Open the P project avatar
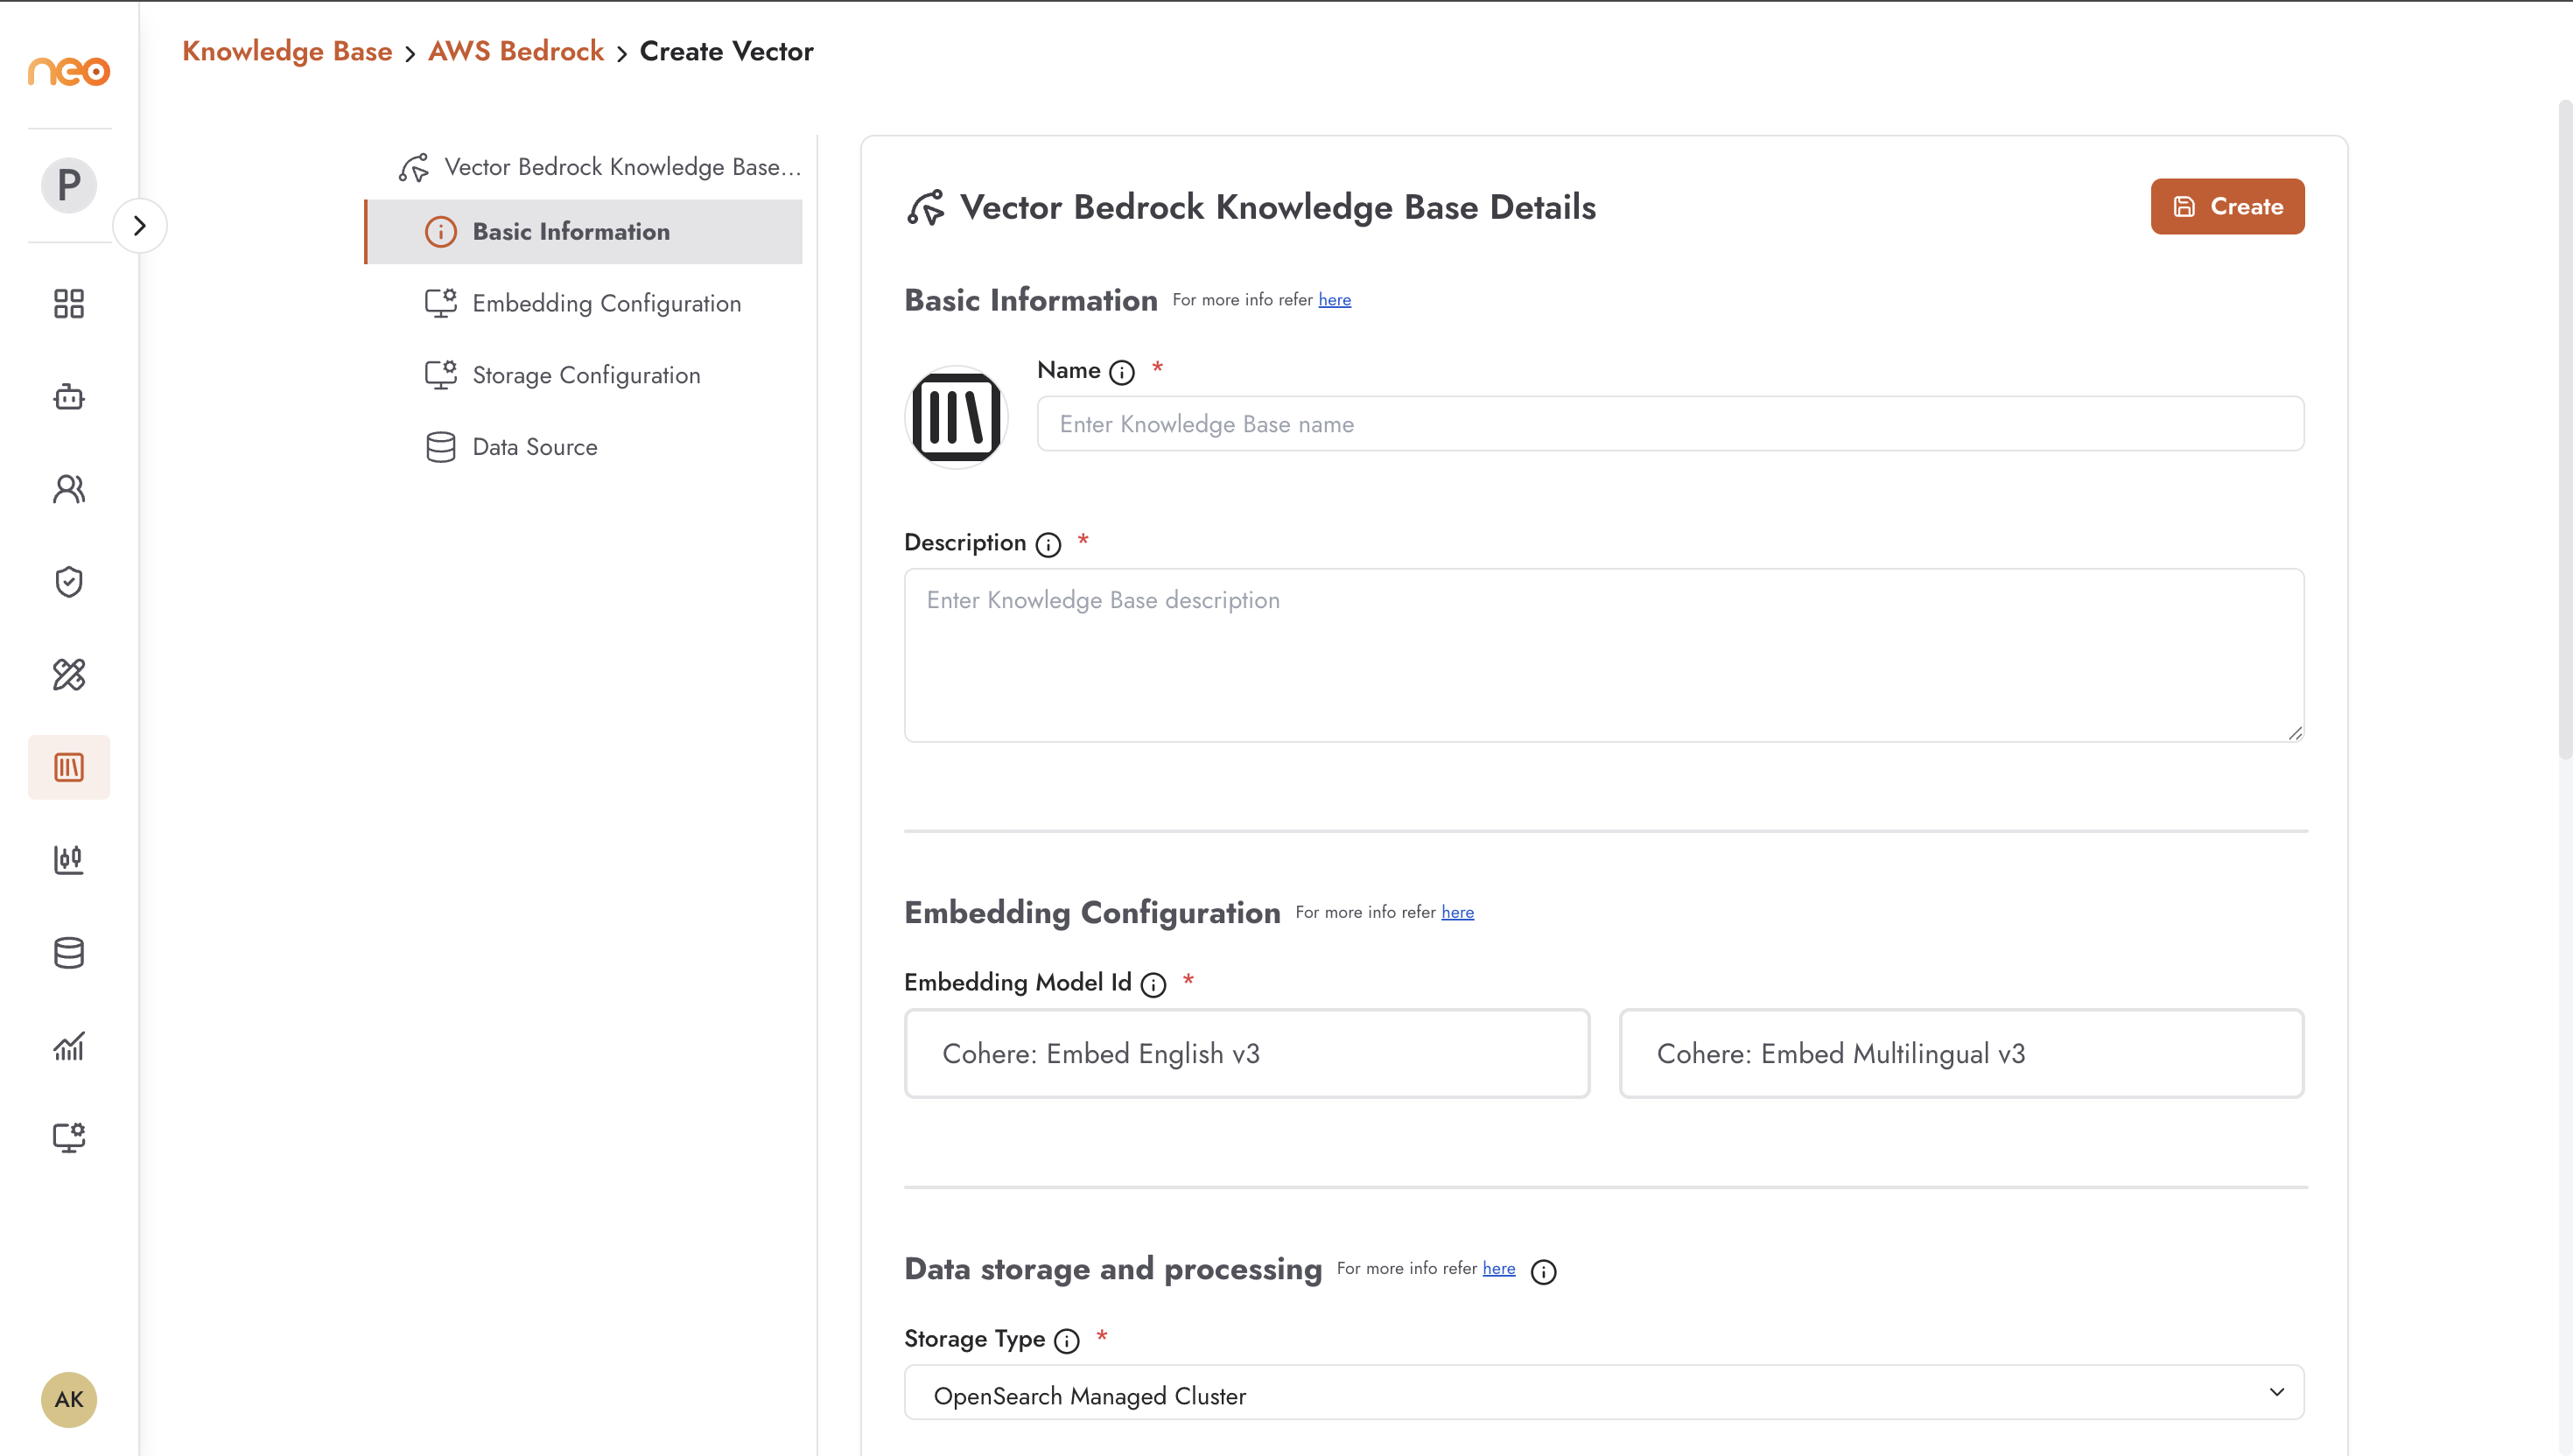The height and width of the screenshot is (1456, 2573). pyautogui.click(x=69, y=185)
